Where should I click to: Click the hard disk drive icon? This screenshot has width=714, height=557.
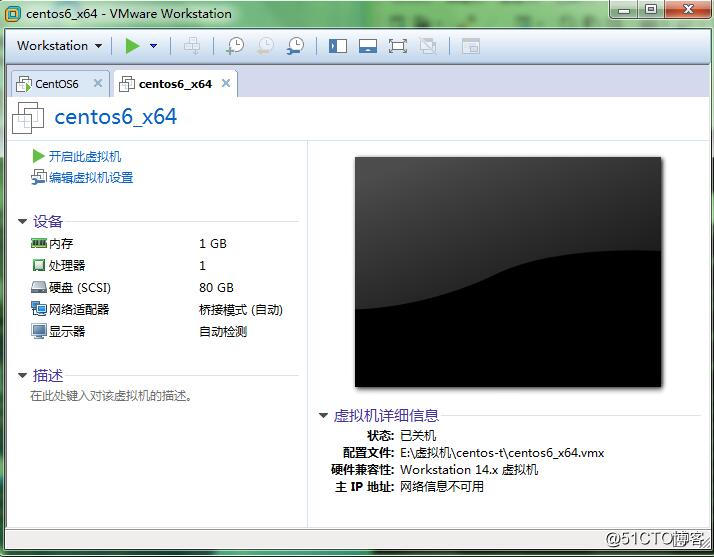coord(39,287)
